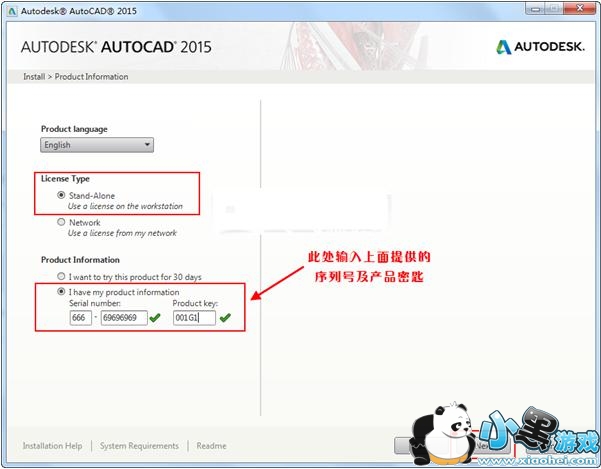Choose the 30-day trial option
The width and height of the screenshot is (601, 469).
point(61,276)
